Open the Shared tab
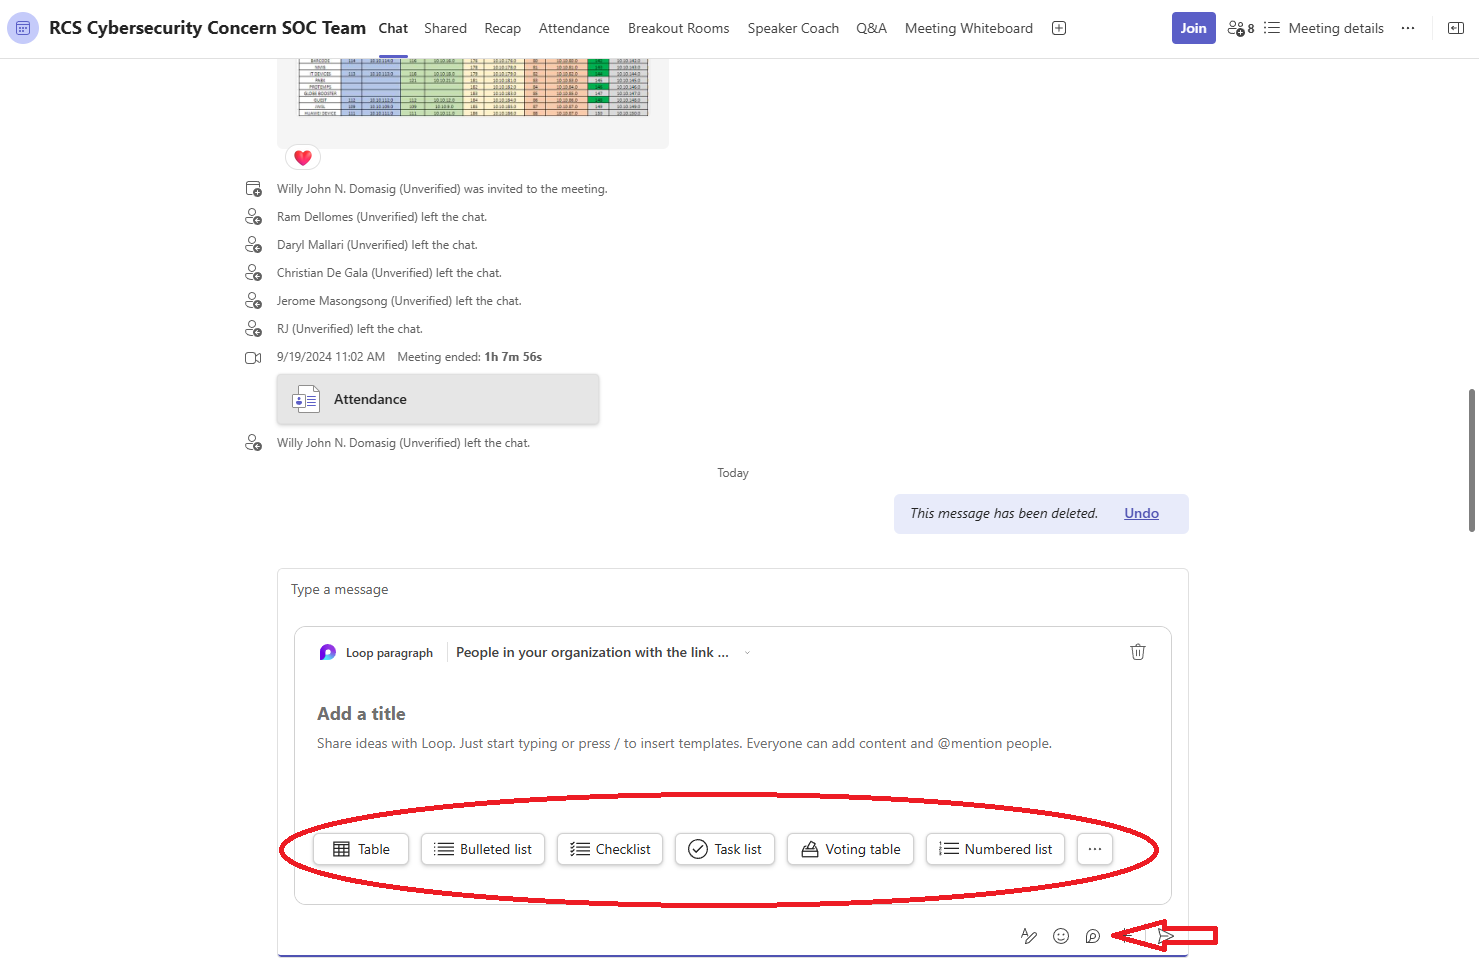The image size is (1479, 973). pos(445,28)
